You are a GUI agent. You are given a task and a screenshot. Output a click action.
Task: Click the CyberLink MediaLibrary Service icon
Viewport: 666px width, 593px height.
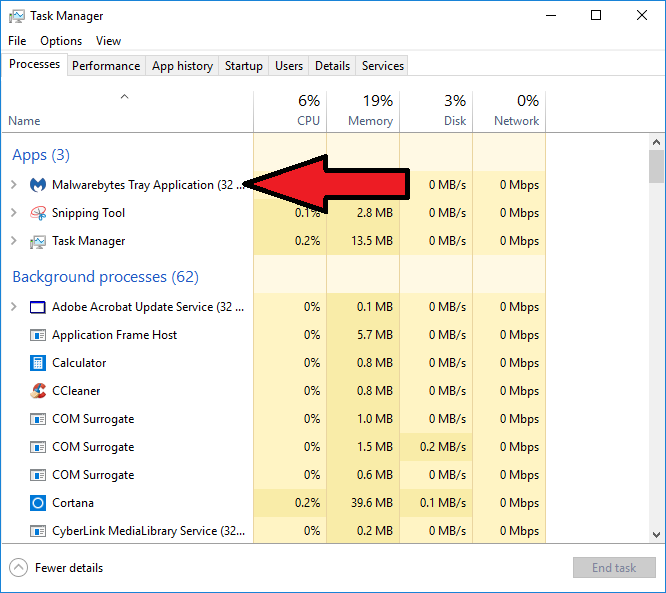click(38, 531)
